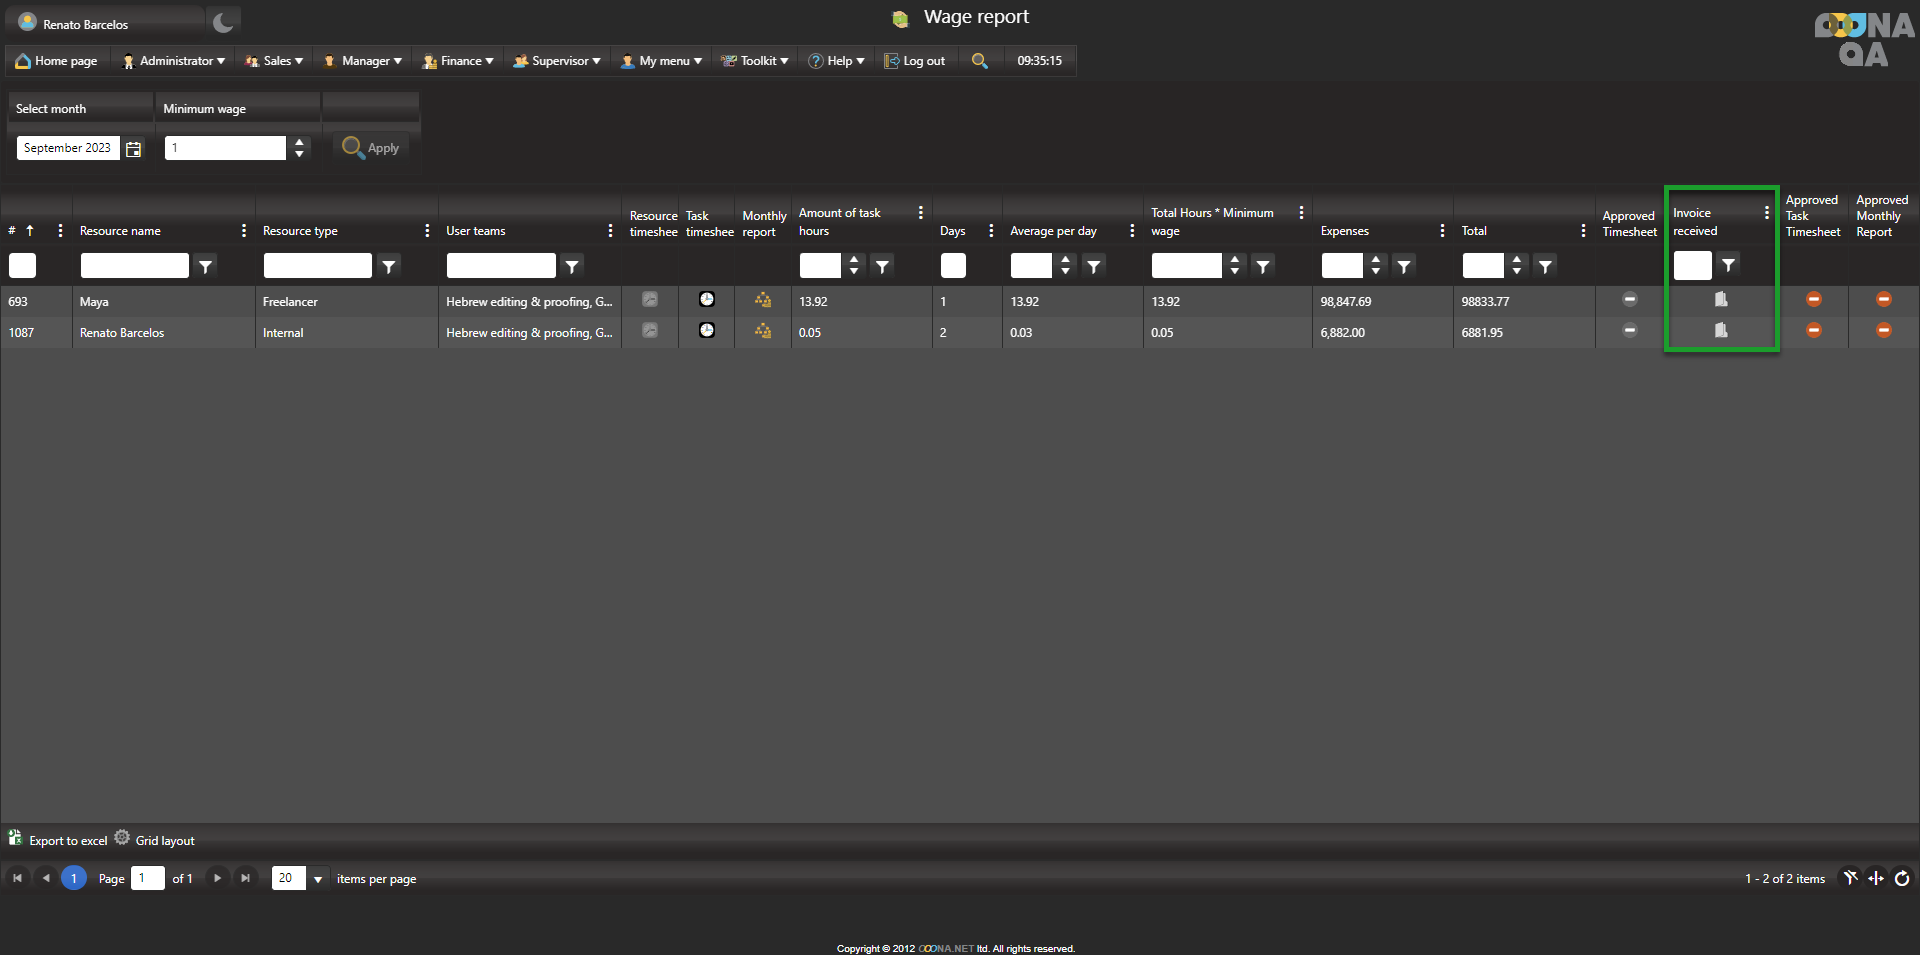
Task: Refresh the grid using the reload icon
Action: click(x=1902, y=878)
